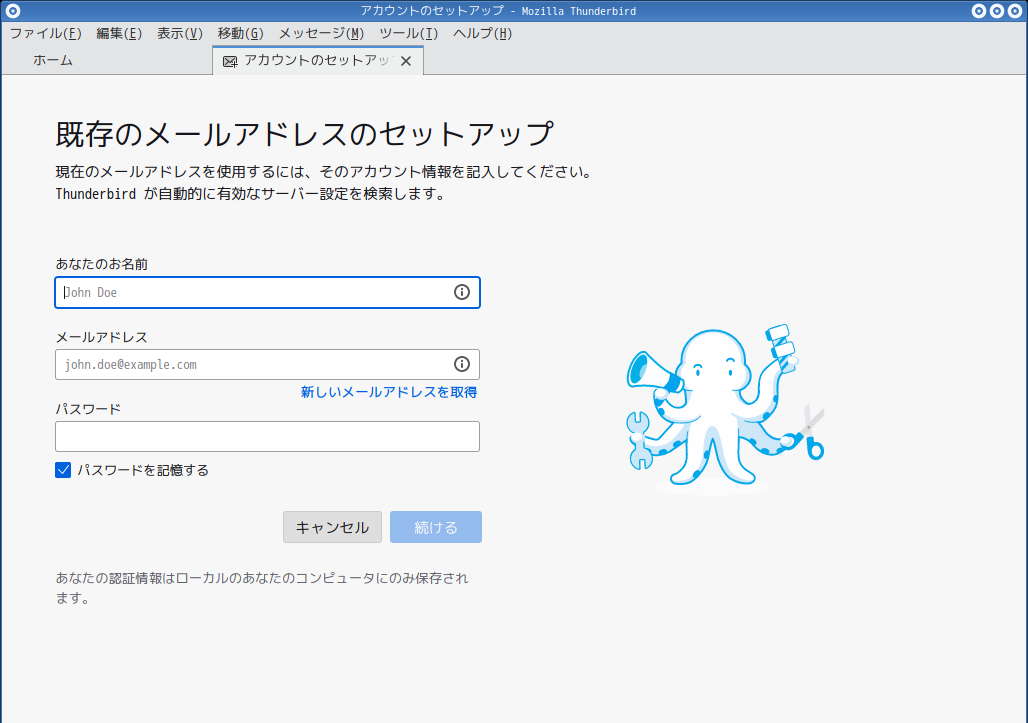Screen dimensions: 1028x723
Task: Open the 編集(E) menu
Action: pyautogui.click(x=119, y=33)
